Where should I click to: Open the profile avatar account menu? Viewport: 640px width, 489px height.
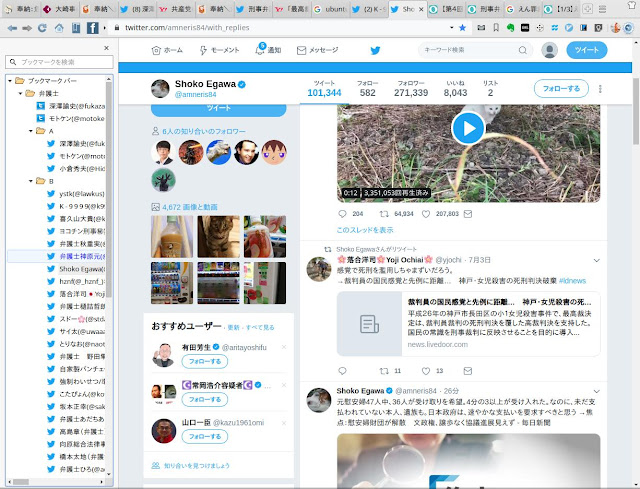point(549,50)
